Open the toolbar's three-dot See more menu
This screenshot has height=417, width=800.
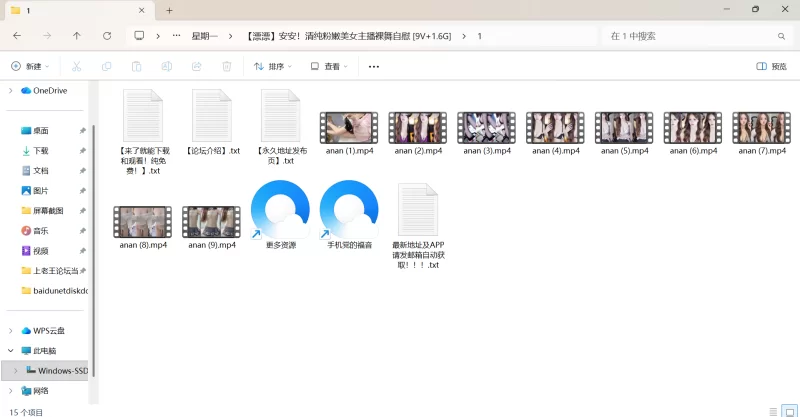(x=374, y=66)
